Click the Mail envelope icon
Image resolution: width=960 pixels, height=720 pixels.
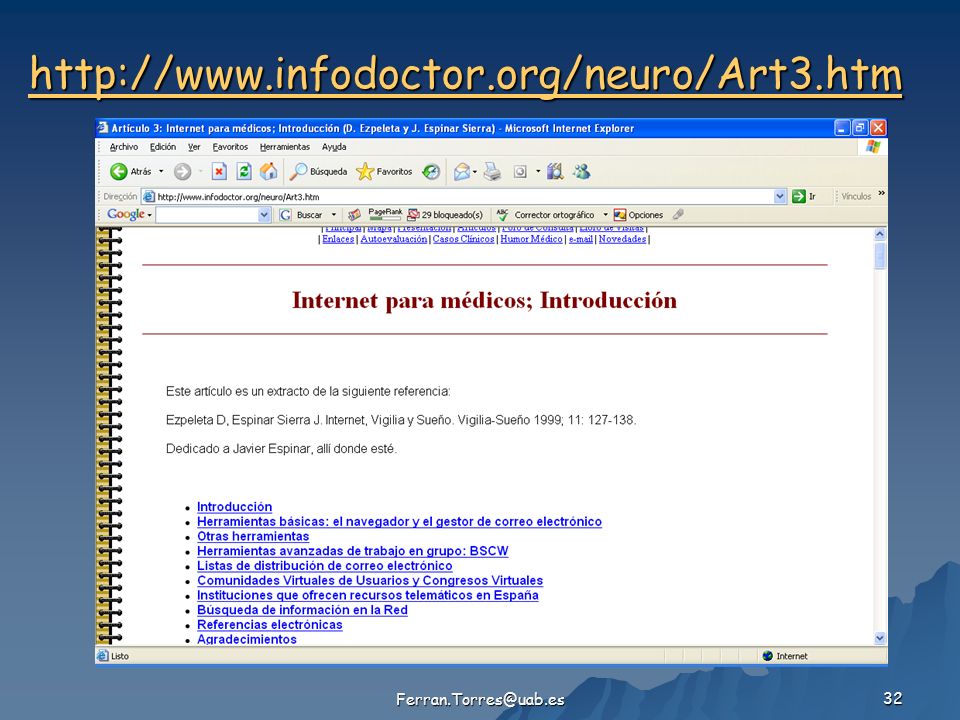[462, 172]
